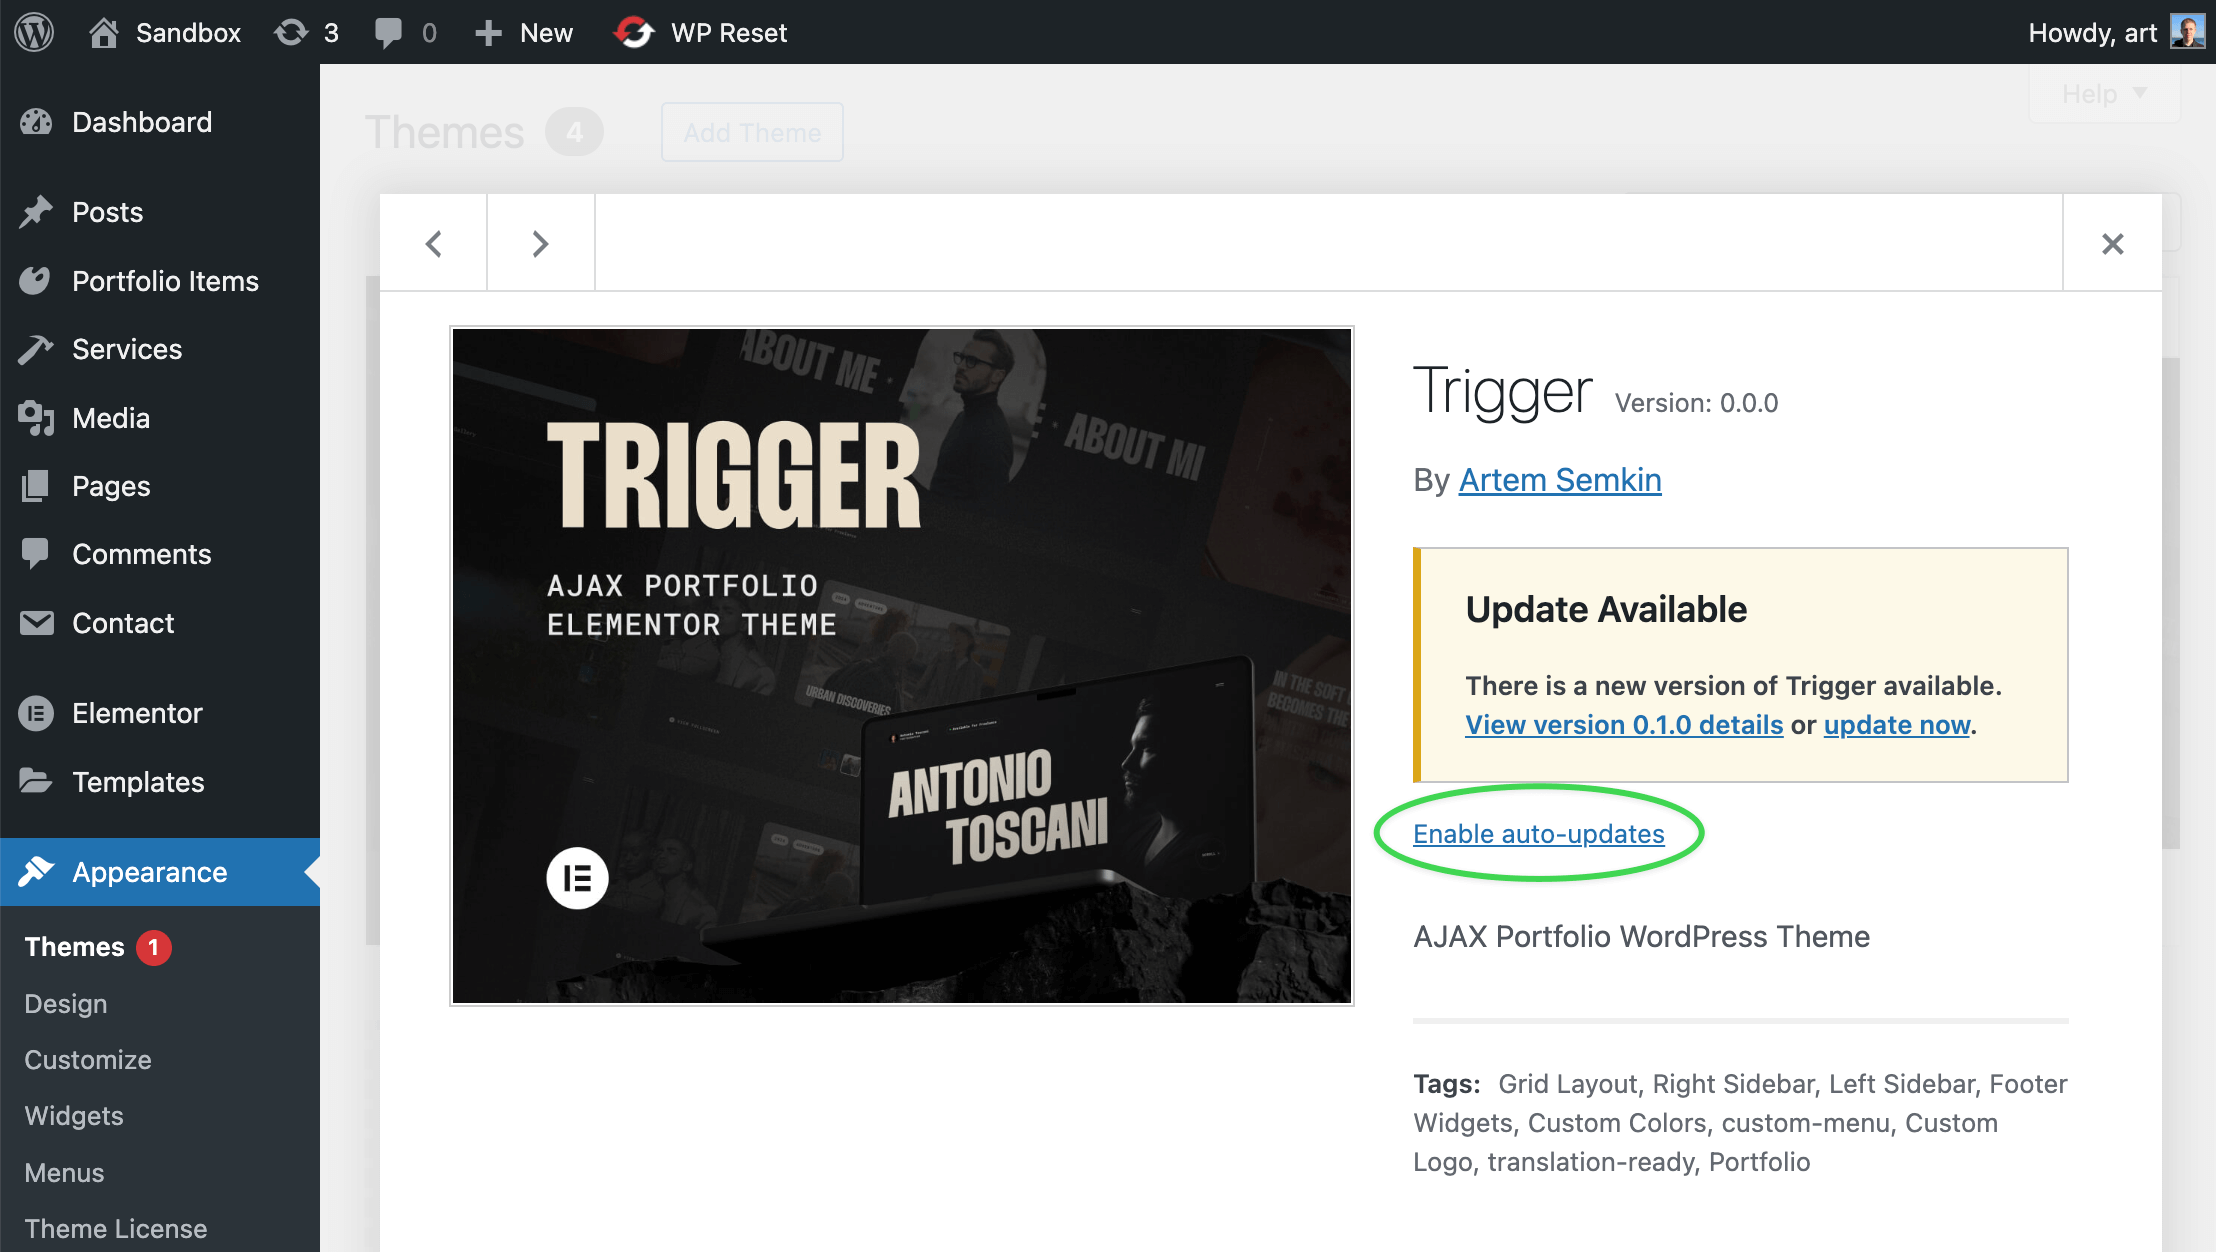Click the Add Theme button
Image resolution: width=2216 pixels, height=1252 pixels.
pyautogui.click(x=752, y=132)
